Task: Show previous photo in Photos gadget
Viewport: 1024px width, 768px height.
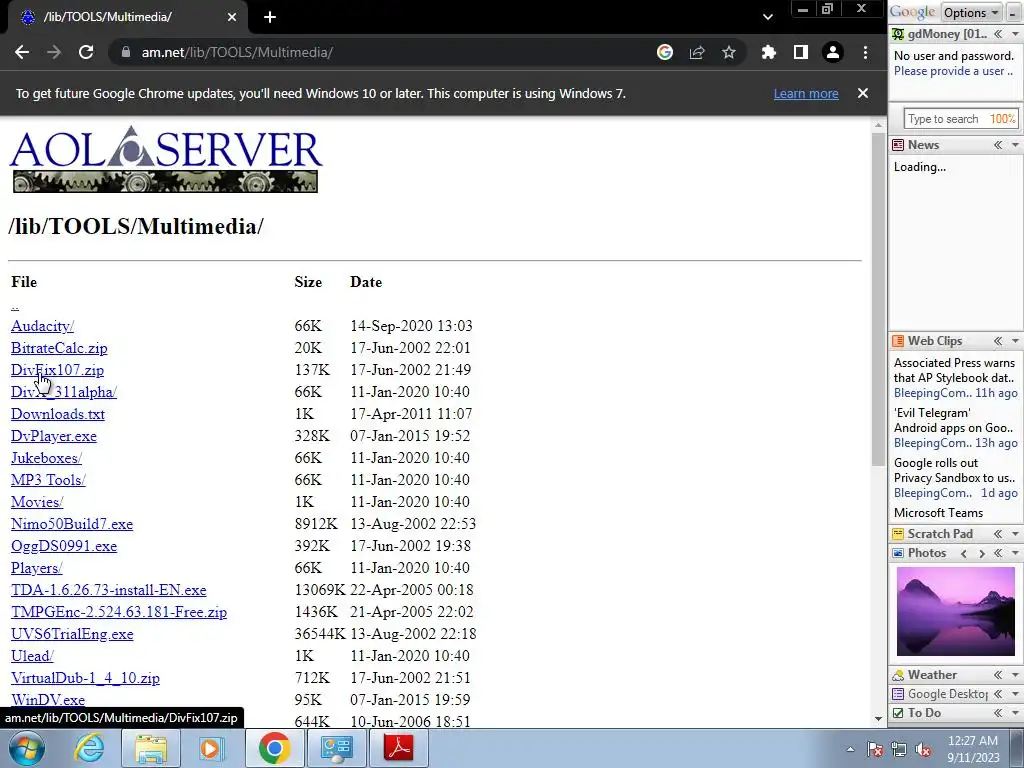Action: pos(964,553)
